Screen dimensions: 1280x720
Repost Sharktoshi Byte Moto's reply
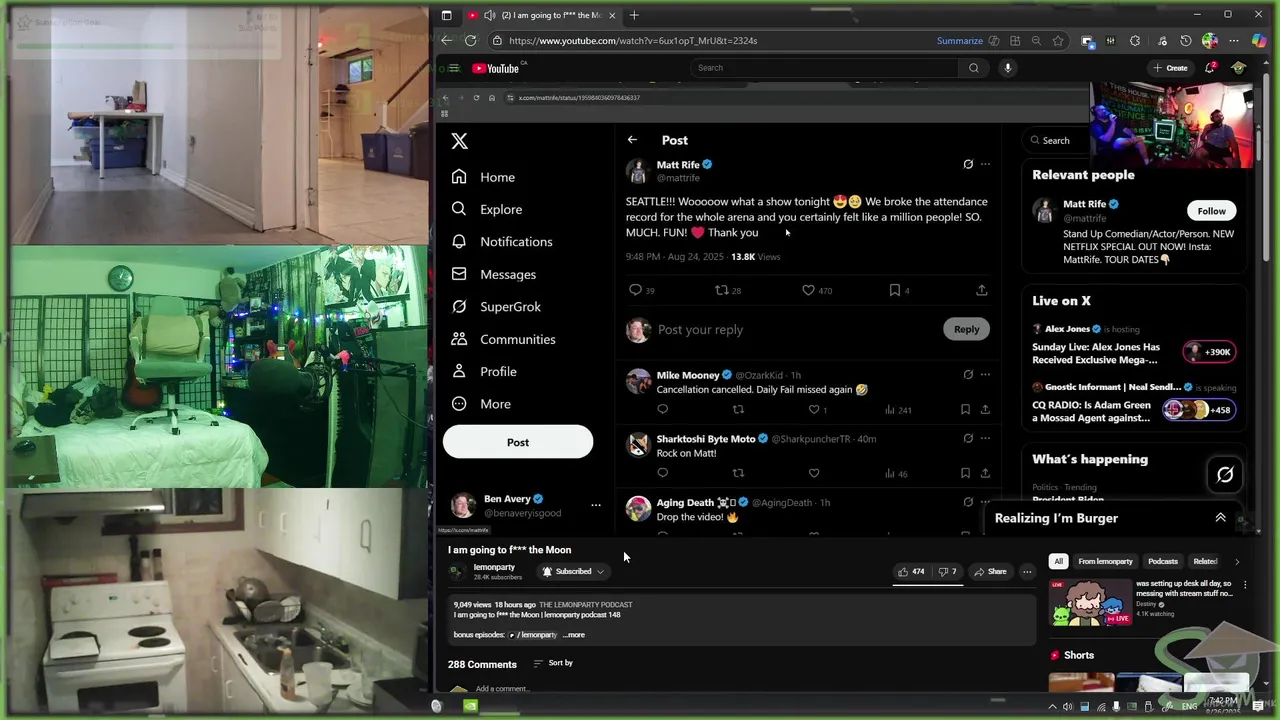pyautogui.click(x=738, y=473)
